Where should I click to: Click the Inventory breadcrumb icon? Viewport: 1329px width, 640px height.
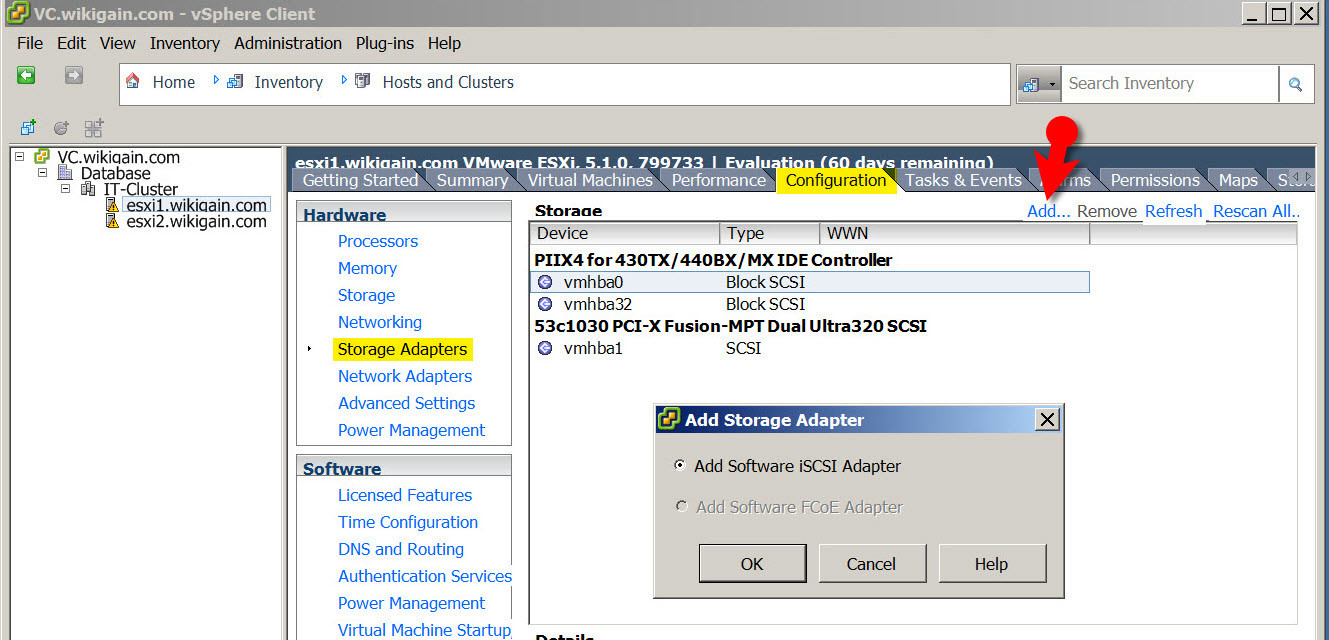(235, 81)
